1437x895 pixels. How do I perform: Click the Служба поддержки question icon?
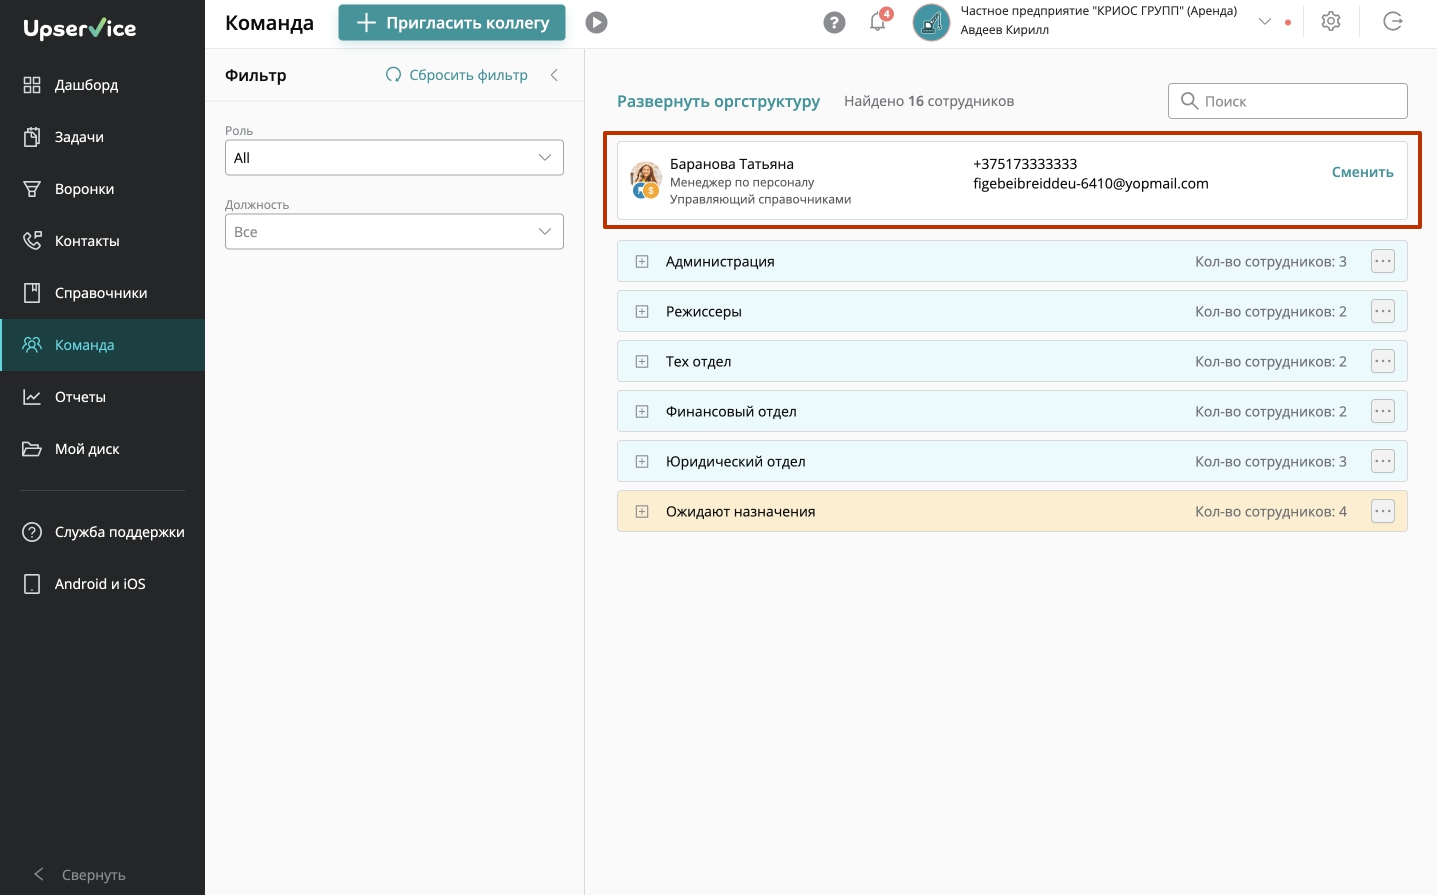tap(32, 532)
